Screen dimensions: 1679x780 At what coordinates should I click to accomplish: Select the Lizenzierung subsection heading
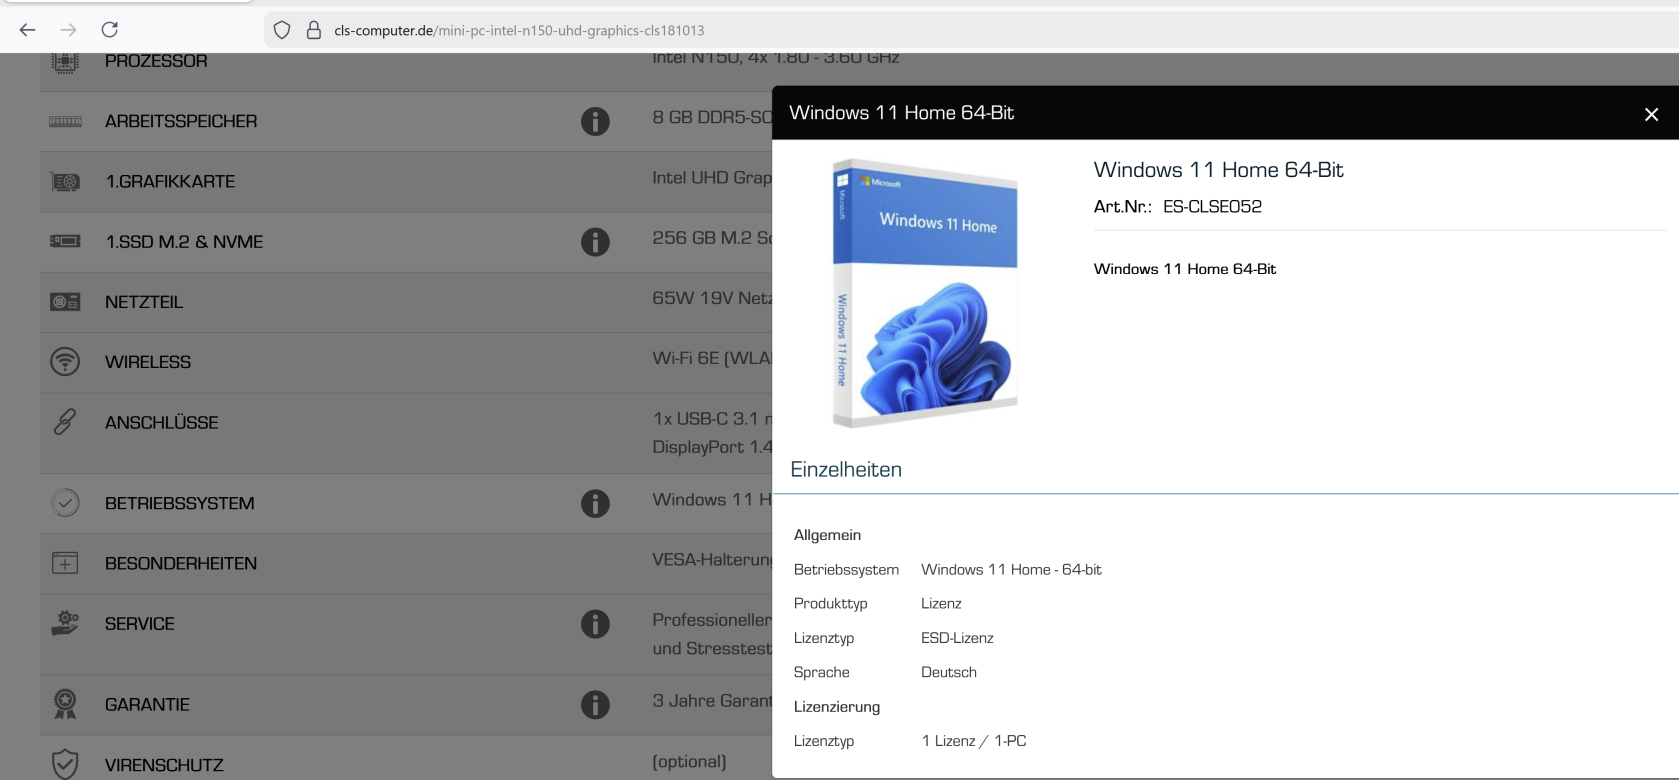[837, 707]
